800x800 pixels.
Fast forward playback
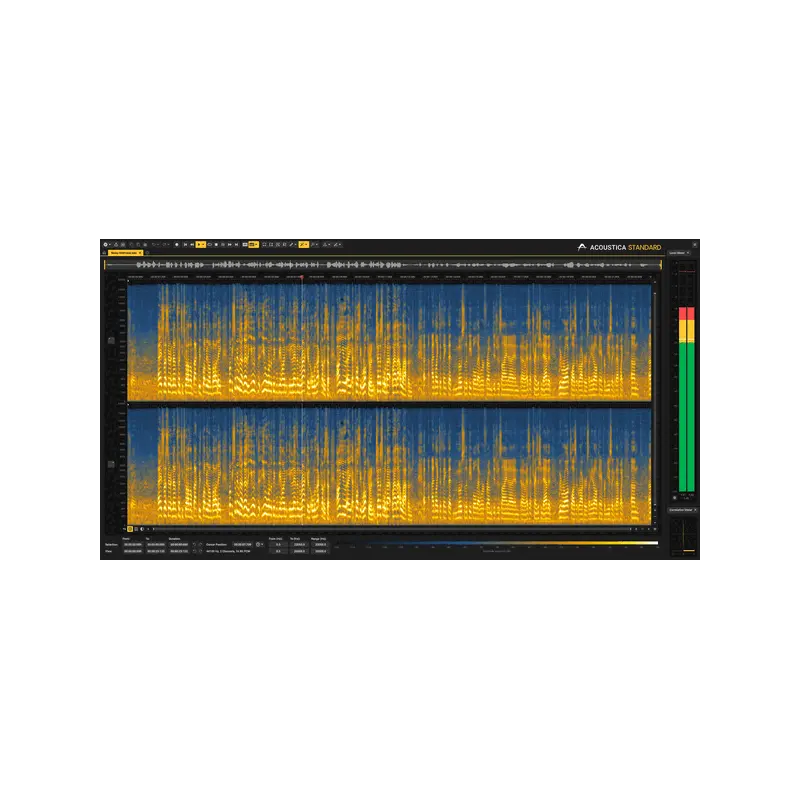(x=230, y=245)
